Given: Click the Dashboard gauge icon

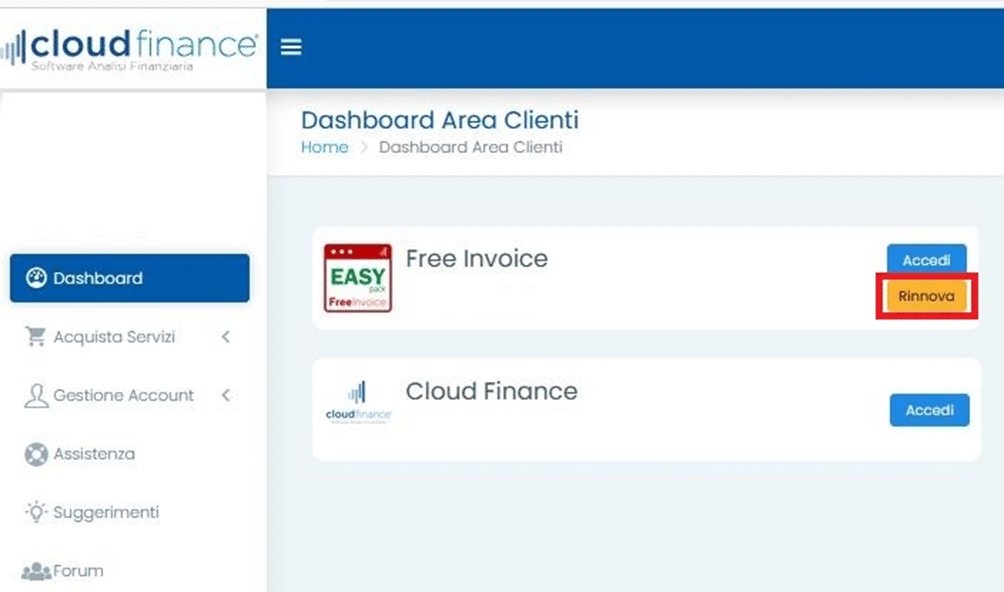Looking at the screenshot, I should pyautogui.click(x=36, y=278).
